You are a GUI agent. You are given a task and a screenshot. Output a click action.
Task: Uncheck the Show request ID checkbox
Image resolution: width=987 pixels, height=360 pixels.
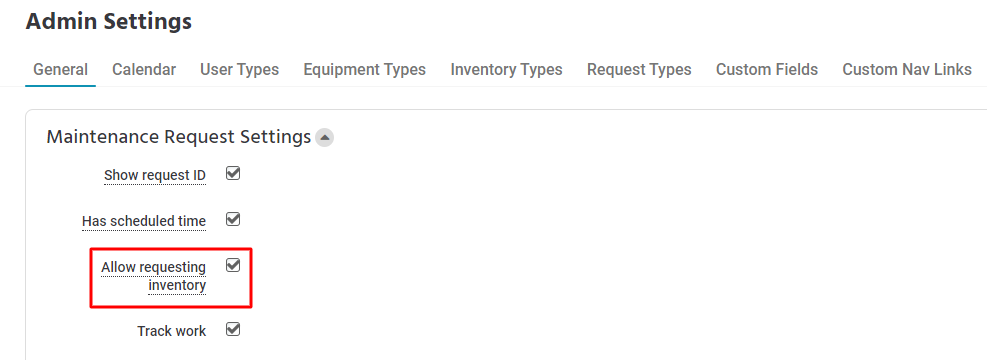[x=233, y=173]
